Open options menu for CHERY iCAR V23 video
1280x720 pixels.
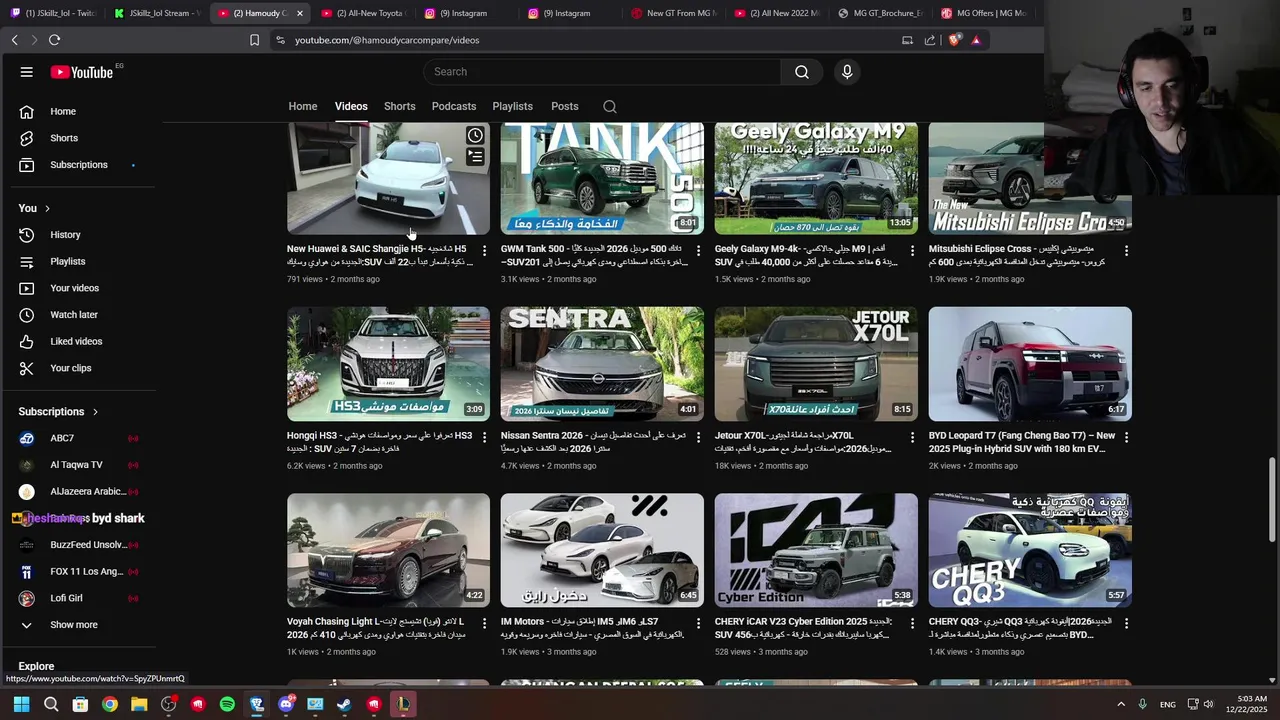(913, 623)
